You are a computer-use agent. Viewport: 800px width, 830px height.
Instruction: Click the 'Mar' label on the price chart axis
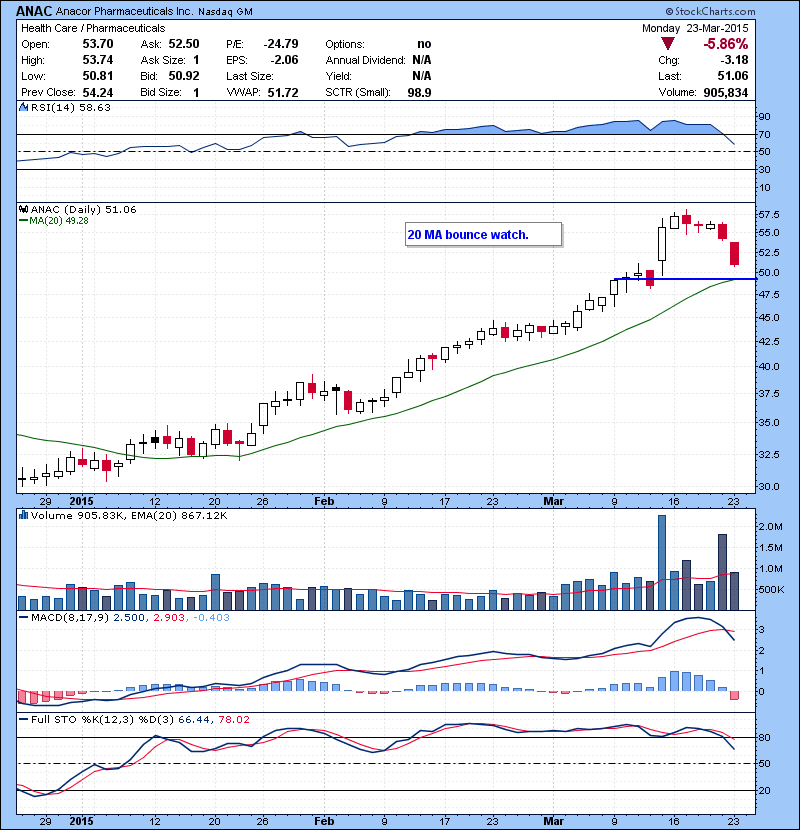pos(553,501)
